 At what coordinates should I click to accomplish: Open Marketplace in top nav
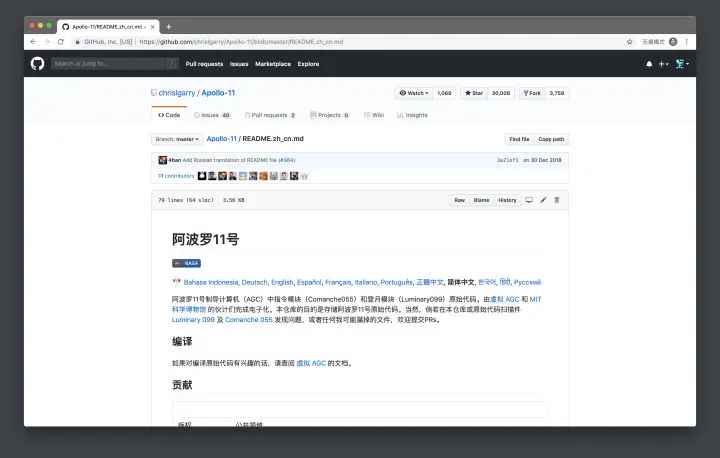pos(273,64)
